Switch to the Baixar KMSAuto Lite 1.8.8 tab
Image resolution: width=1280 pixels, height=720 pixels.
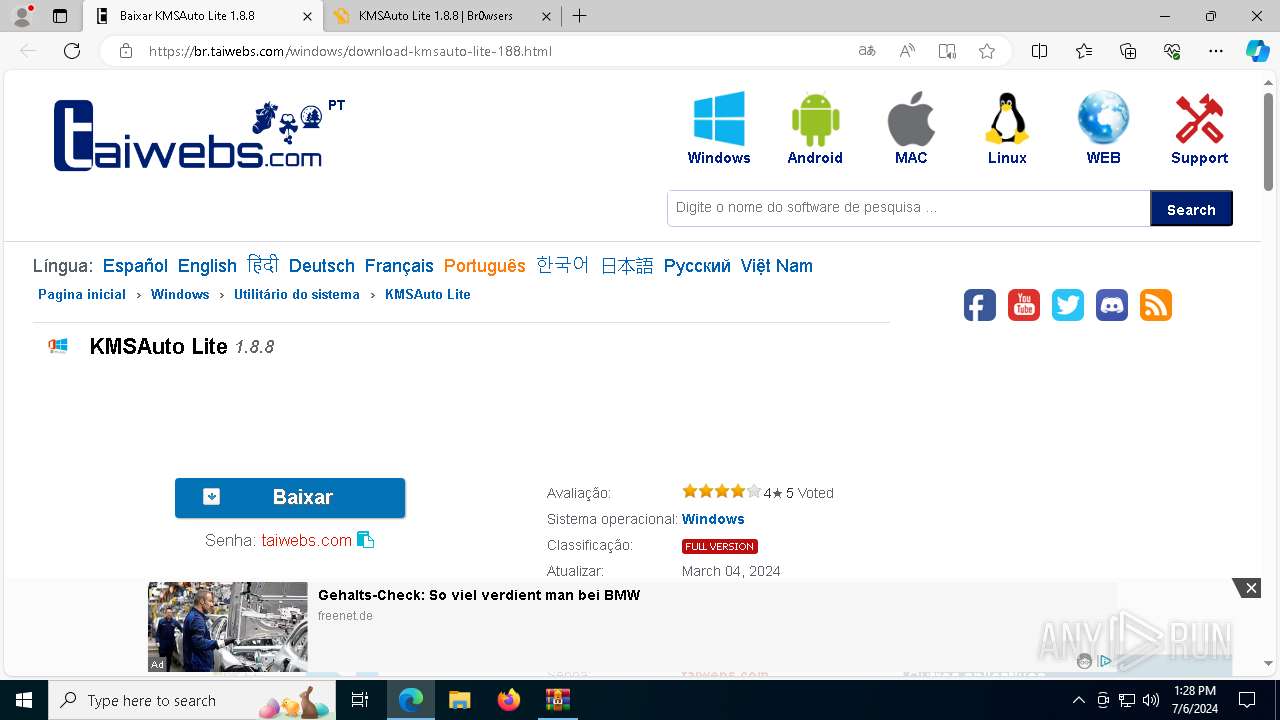[202, 16]
